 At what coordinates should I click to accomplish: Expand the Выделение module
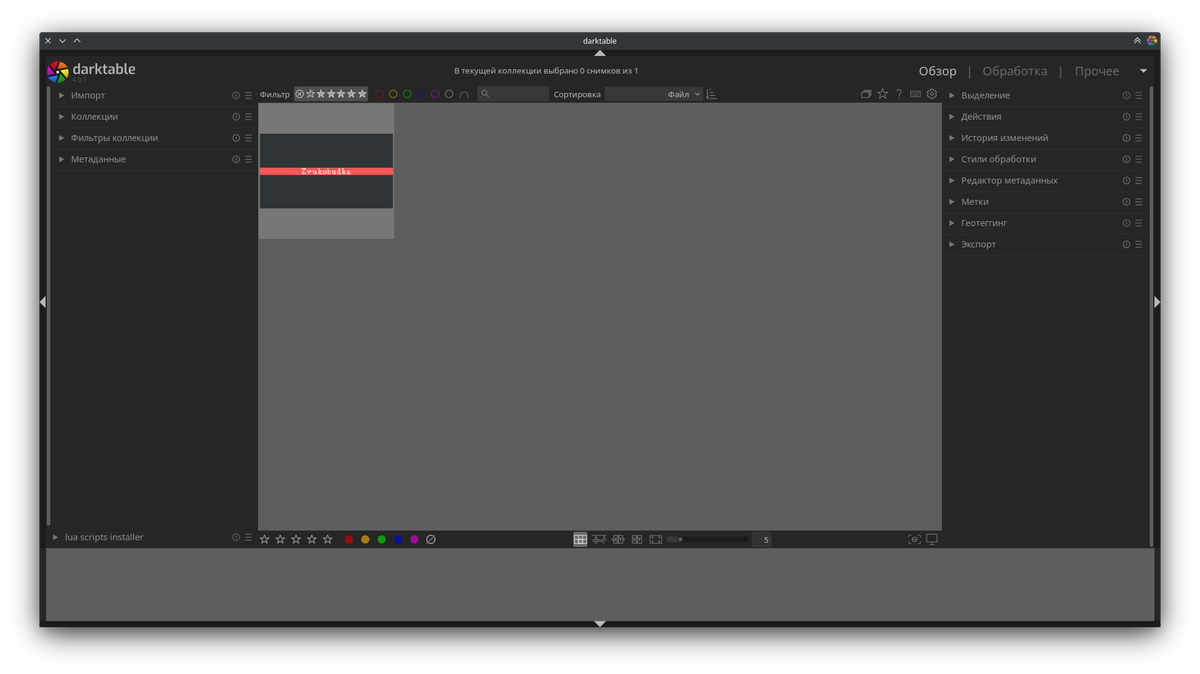(x=951, y=96)
